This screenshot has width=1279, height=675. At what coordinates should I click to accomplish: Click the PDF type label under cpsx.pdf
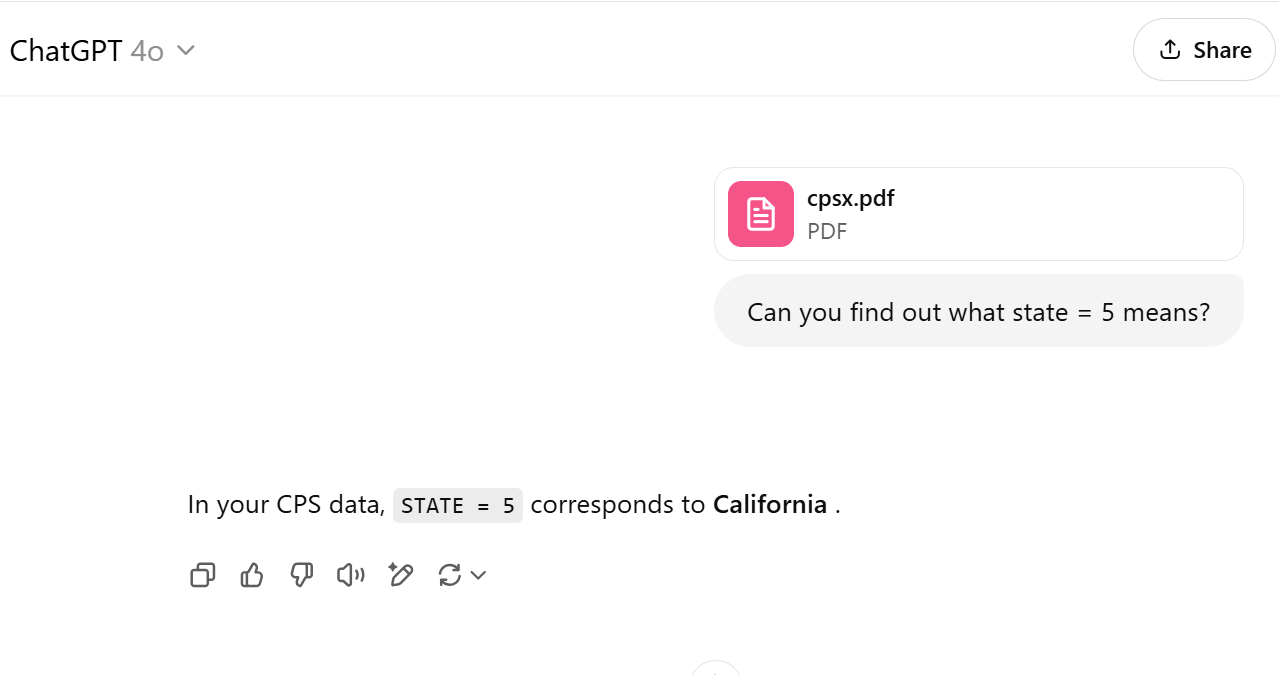[x=827, y=232]
